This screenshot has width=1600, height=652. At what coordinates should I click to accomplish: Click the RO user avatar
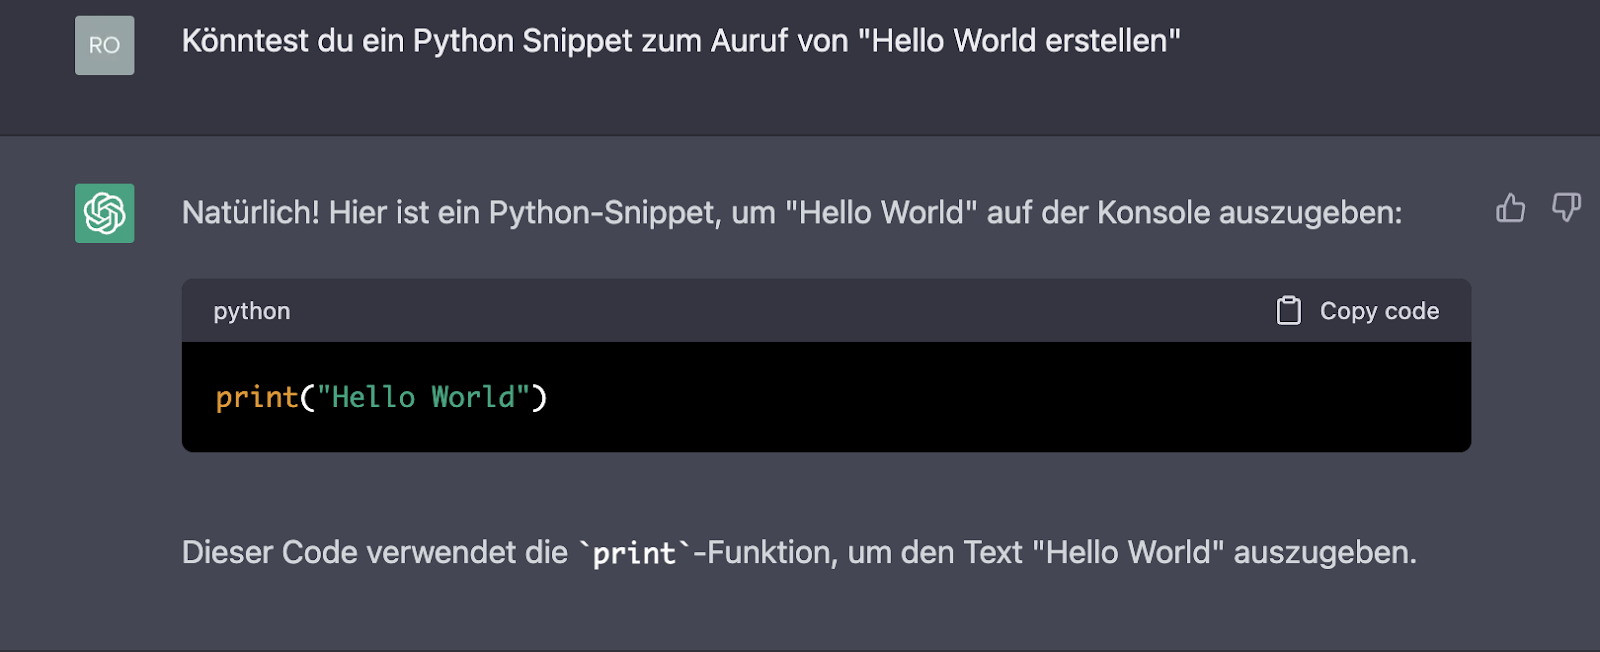click(105, 45)
